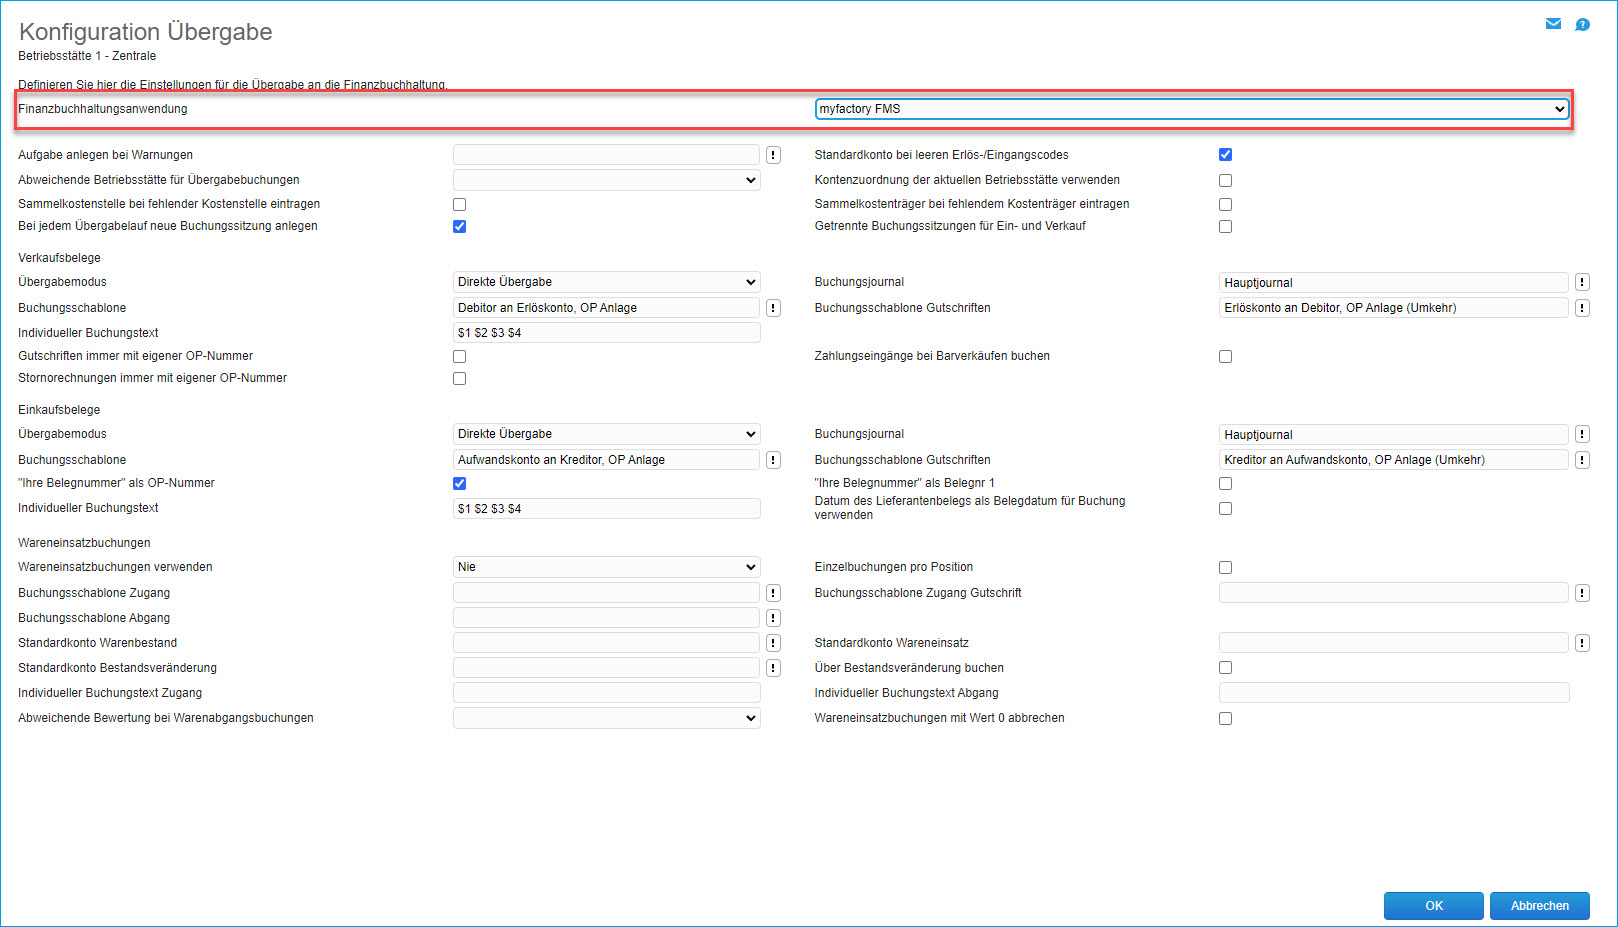
Task: Open lookup for Standardkonto Warenbestand
Action: (773, 643)
